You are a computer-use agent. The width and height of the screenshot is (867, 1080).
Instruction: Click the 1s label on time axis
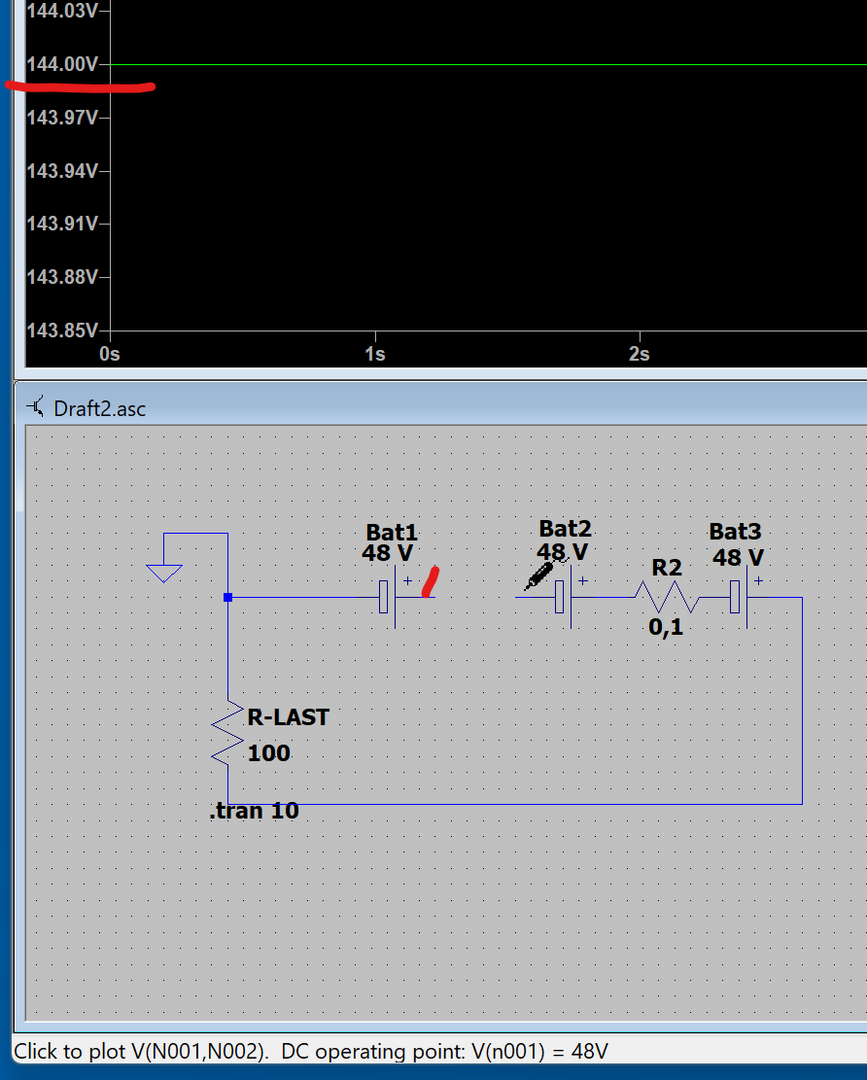pos(375,354)
